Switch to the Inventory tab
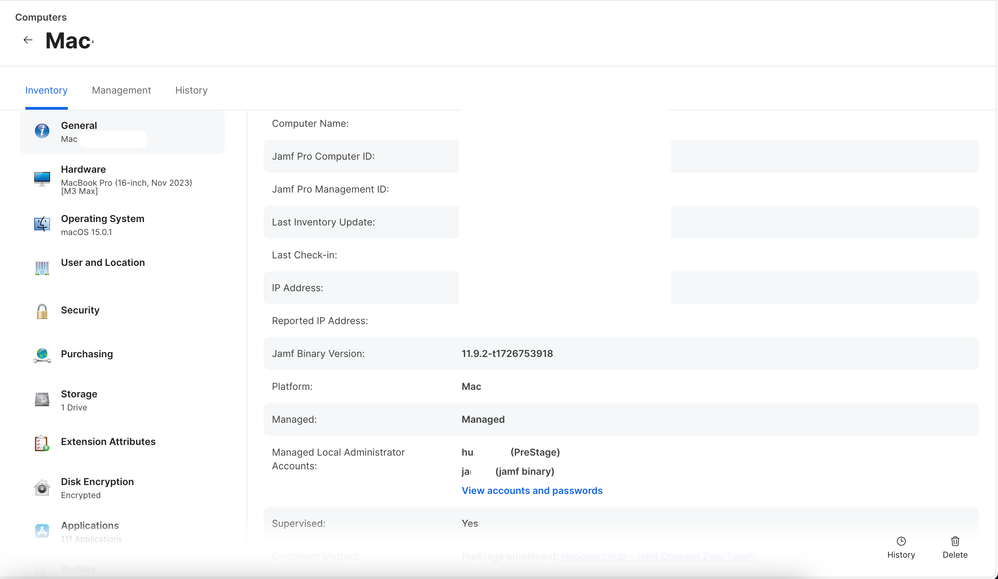The width and height of the screenshot is (998, 579). 46,90
